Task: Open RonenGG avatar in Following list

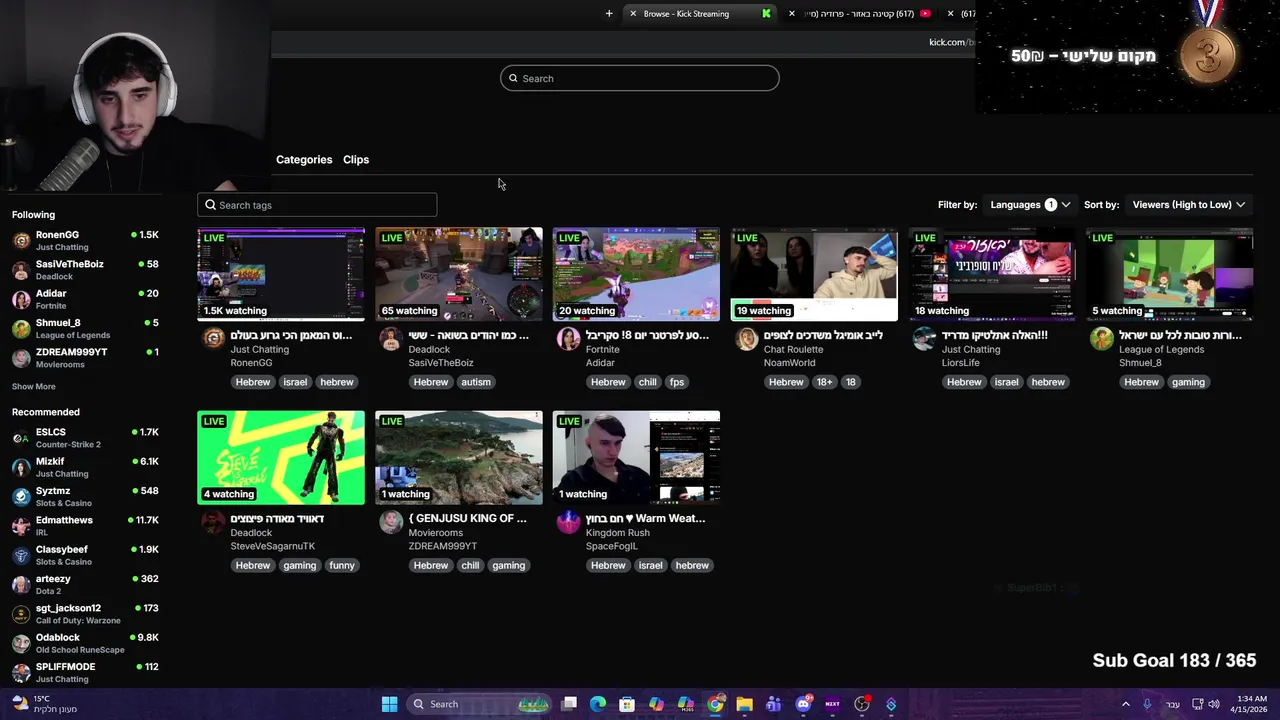Action: pos(21,241)
